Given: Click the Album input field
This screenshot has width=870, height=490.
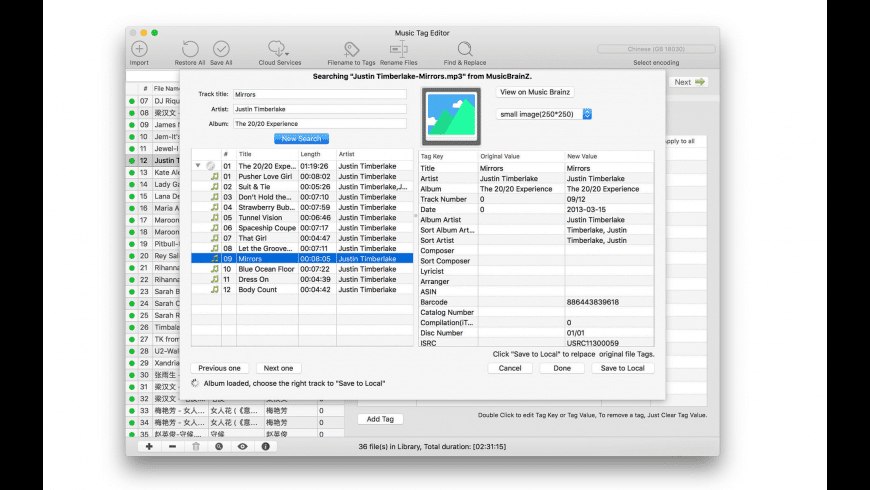Looking at the screenshot, I should tap(320, 123).
